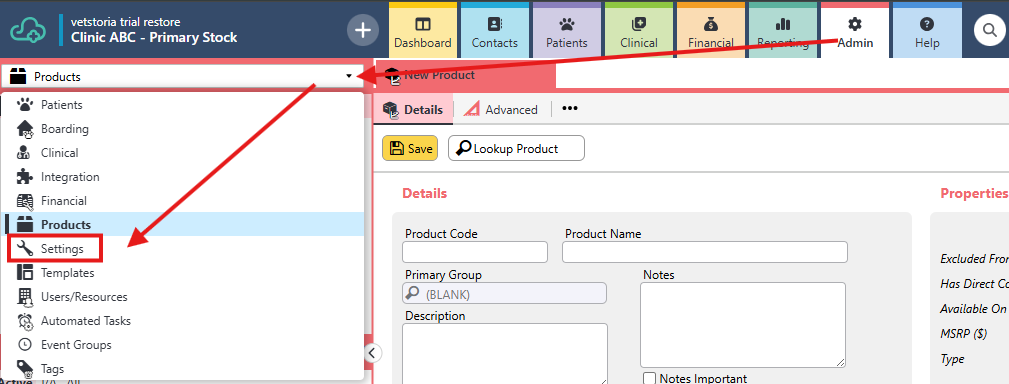Click the Save button
The width and height of the screenshot is (1009, 384).
point(410,148)
